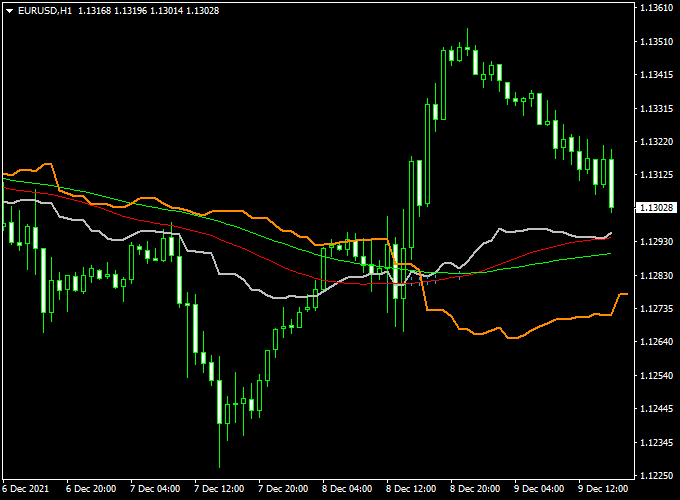Click the 6 Dec 20:00 time label
The width and height of the screenshot is (680, 500).
[x=91, y=489]
